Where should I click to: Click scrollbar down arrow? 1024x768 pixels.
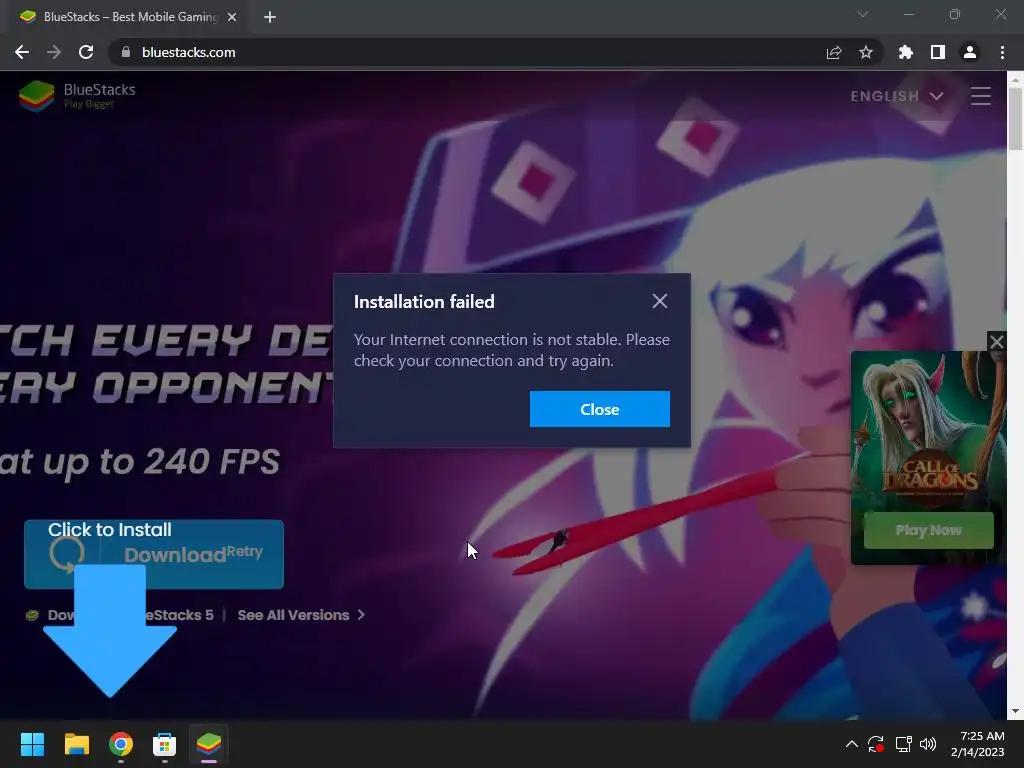click(1015, 711)
